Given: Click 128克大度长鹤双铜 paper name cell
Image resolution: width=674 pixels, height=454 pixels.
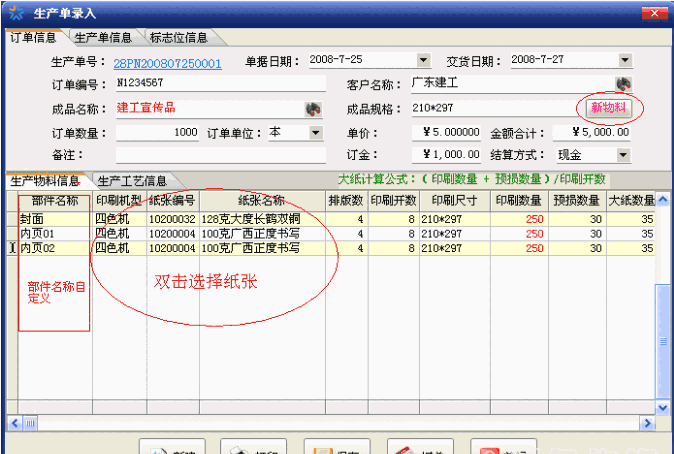Looking at the screenshot, I should pos(262,219).
